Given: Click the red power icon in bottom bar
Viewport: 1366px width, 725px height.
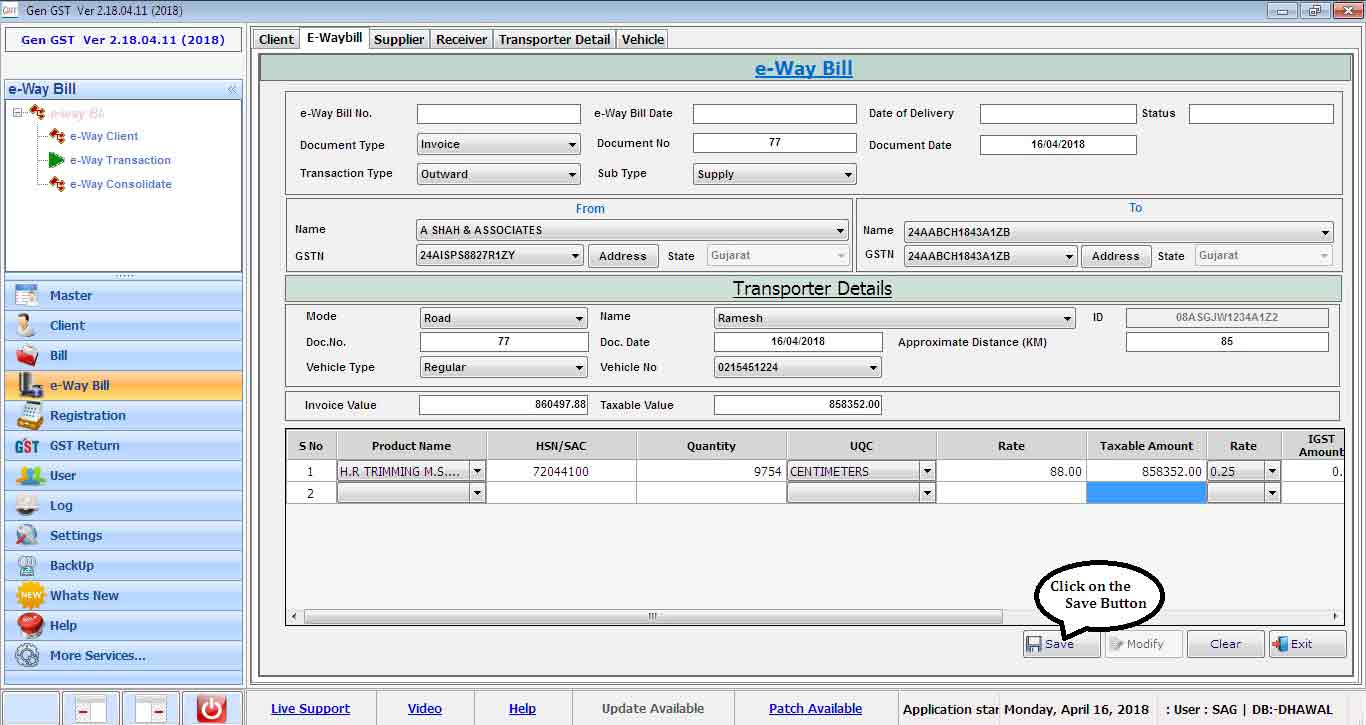Looking at the screenshot, I should tap(211, 709).
